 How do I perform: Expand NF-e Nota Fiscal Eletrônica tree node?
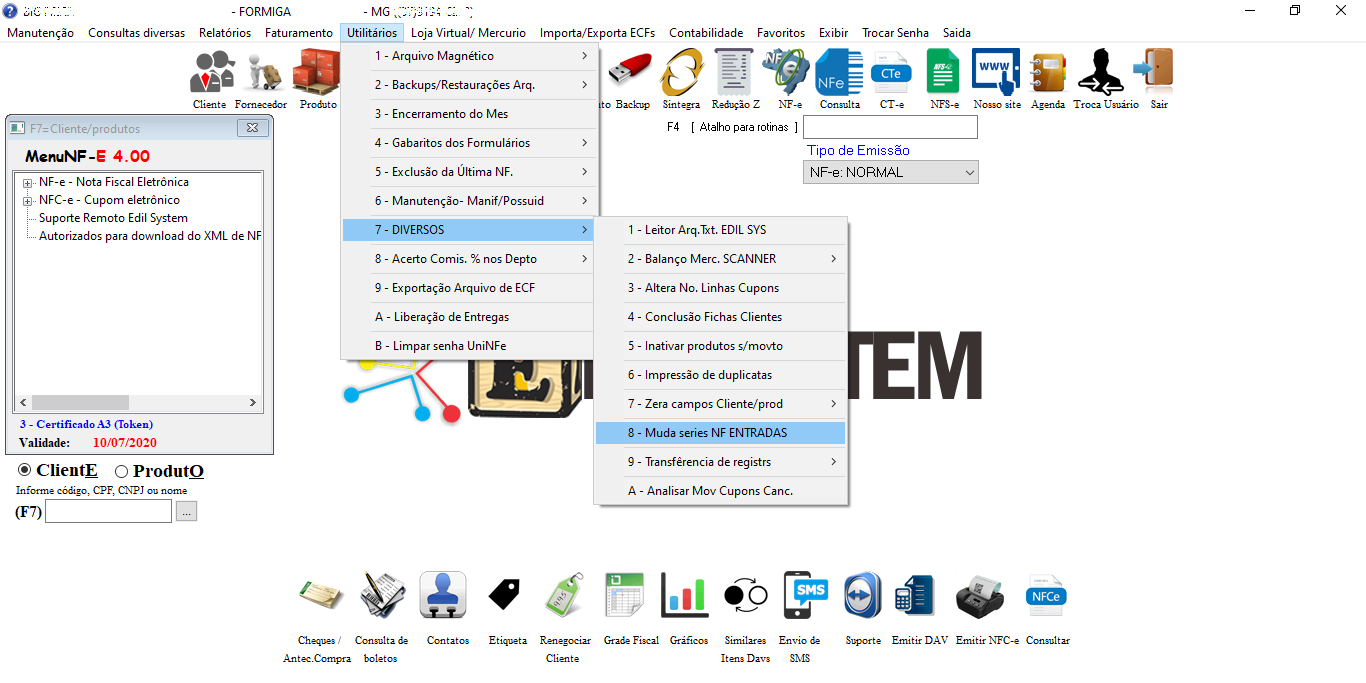[28, 183]
